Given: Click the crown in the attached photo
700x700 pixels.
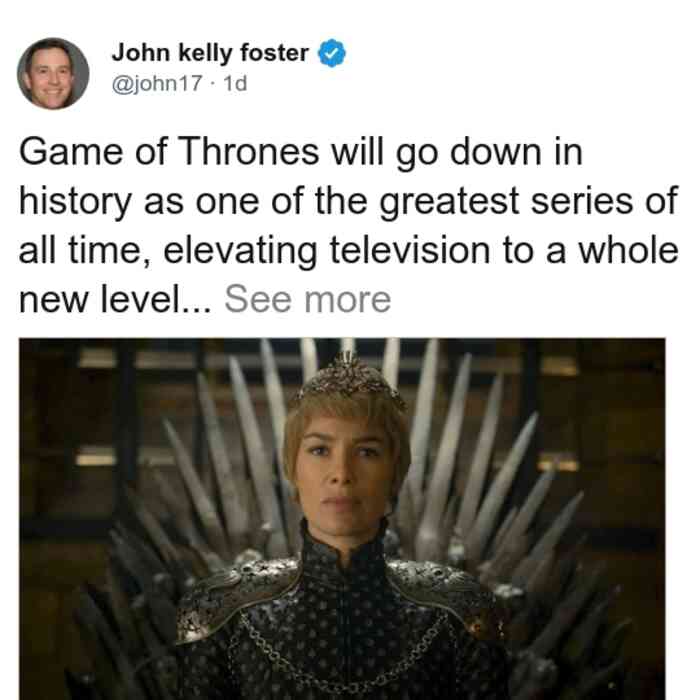Looking at the screenshot, I should [x=351, y=375].
